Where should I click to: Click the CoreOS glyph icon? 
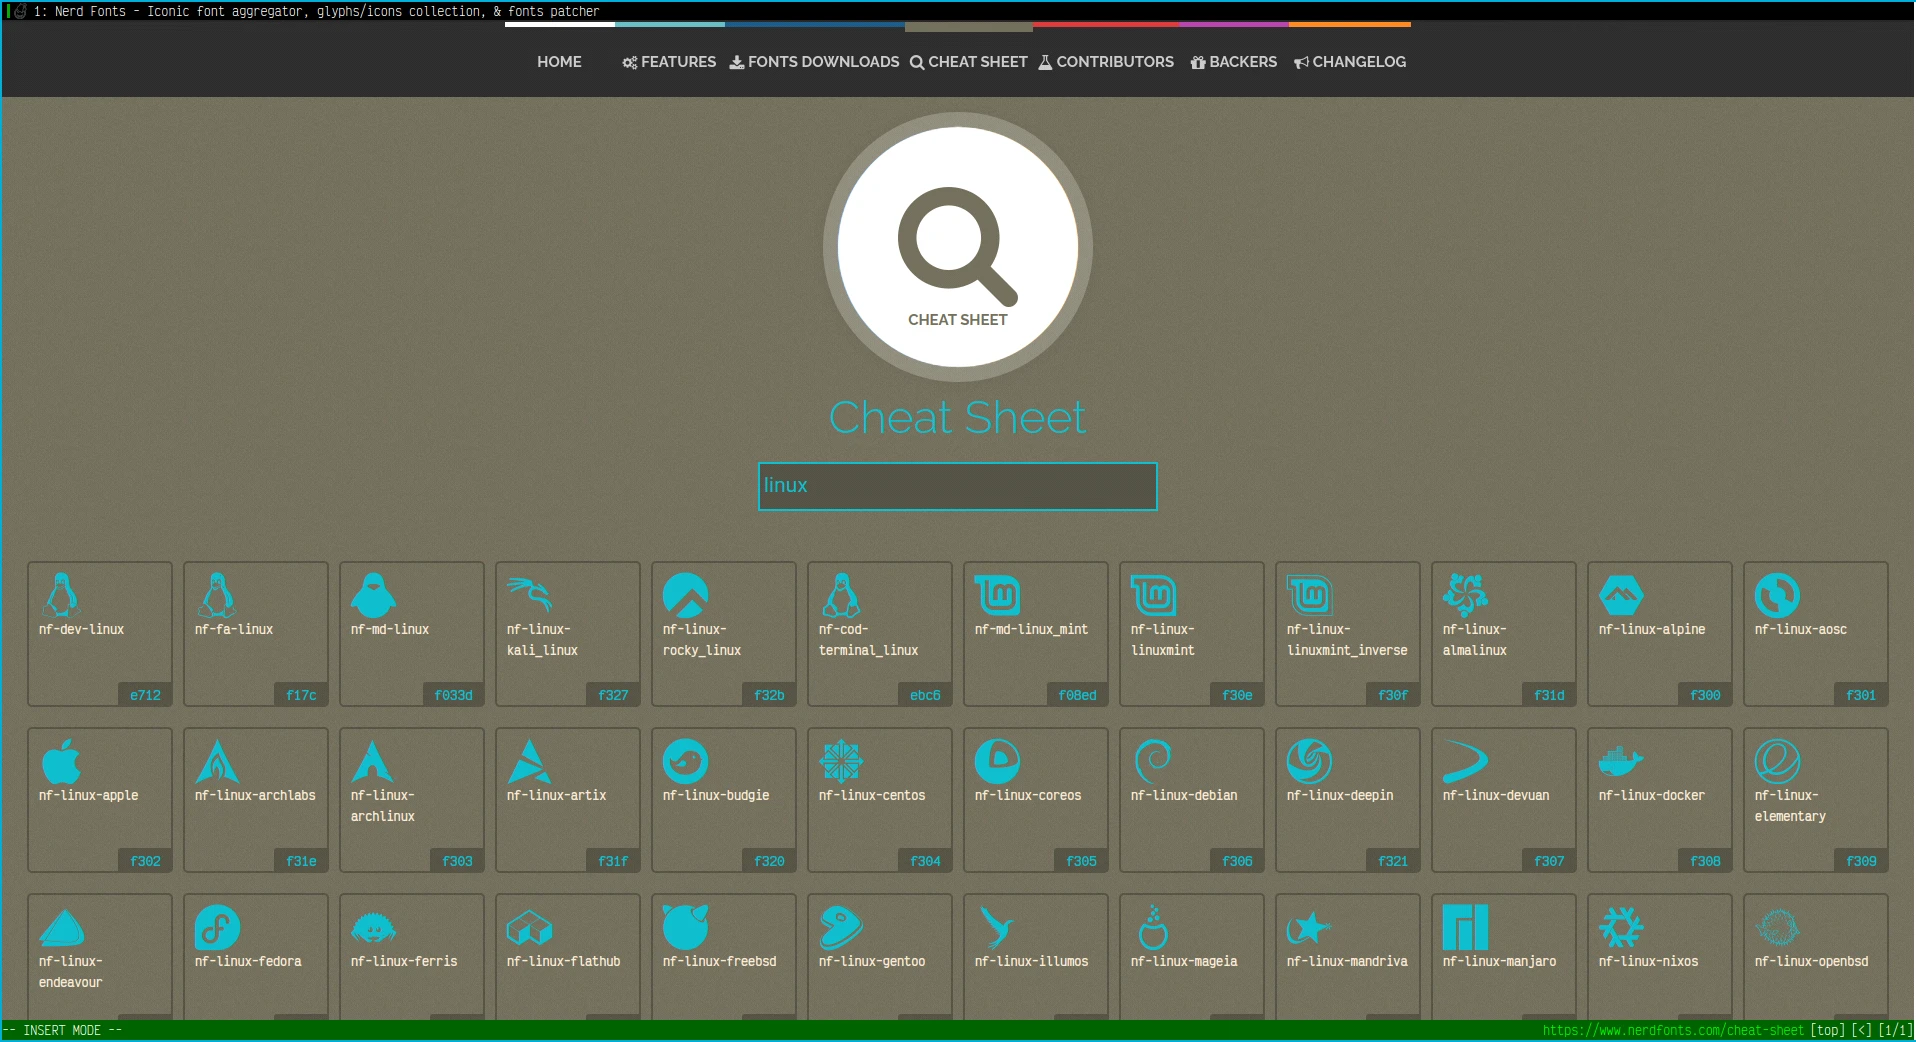[997, 761]
